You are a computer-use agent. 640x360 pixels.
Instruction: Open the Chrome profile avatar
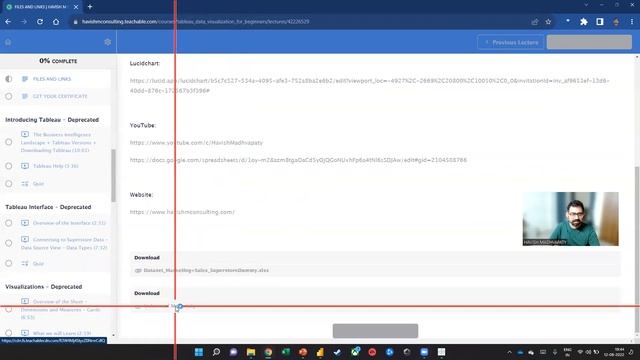616,22
